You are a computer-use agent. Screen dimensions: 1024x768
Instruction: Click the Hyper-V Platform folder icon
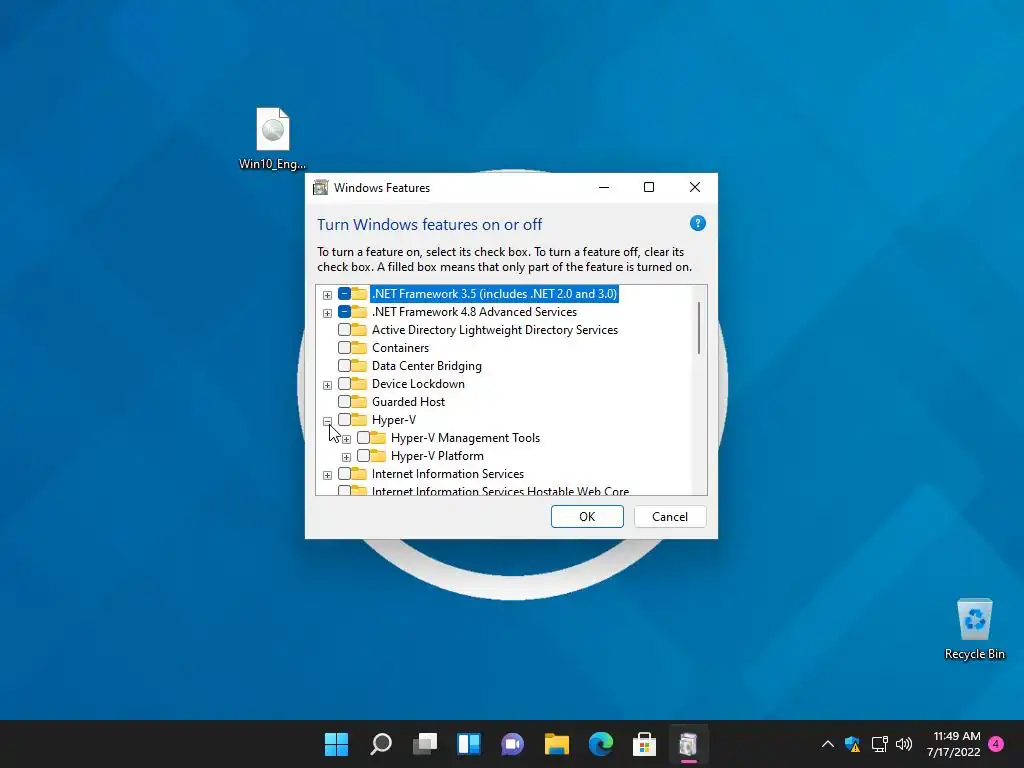pos(378,455)
